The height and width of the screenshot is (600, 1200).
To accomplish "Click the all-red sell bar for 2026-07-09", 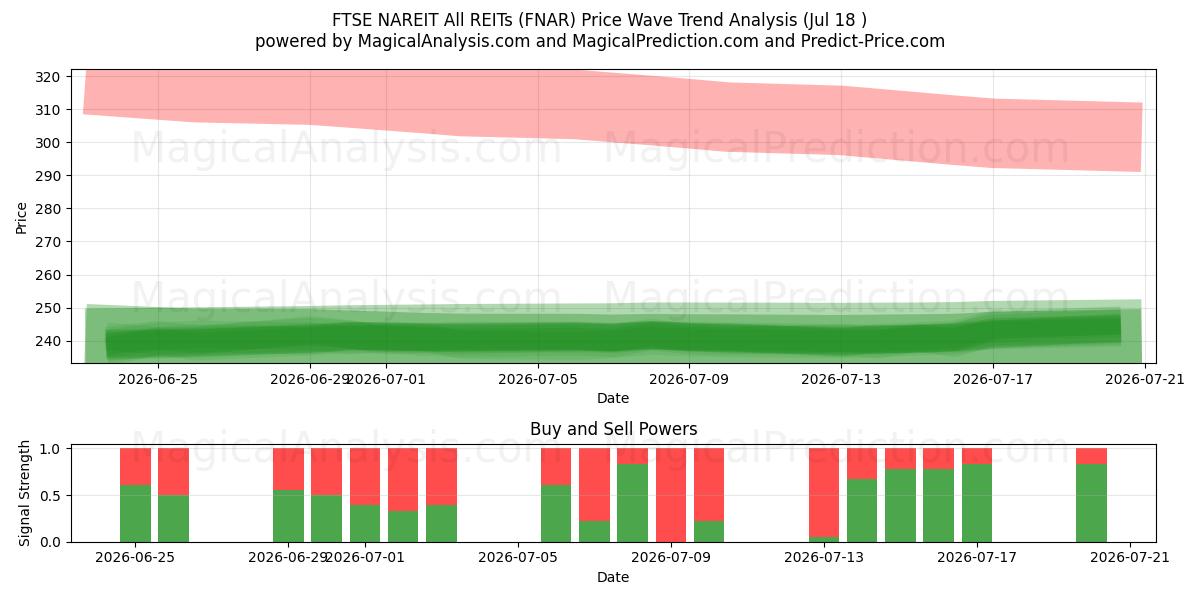I will tap(671, 495).
